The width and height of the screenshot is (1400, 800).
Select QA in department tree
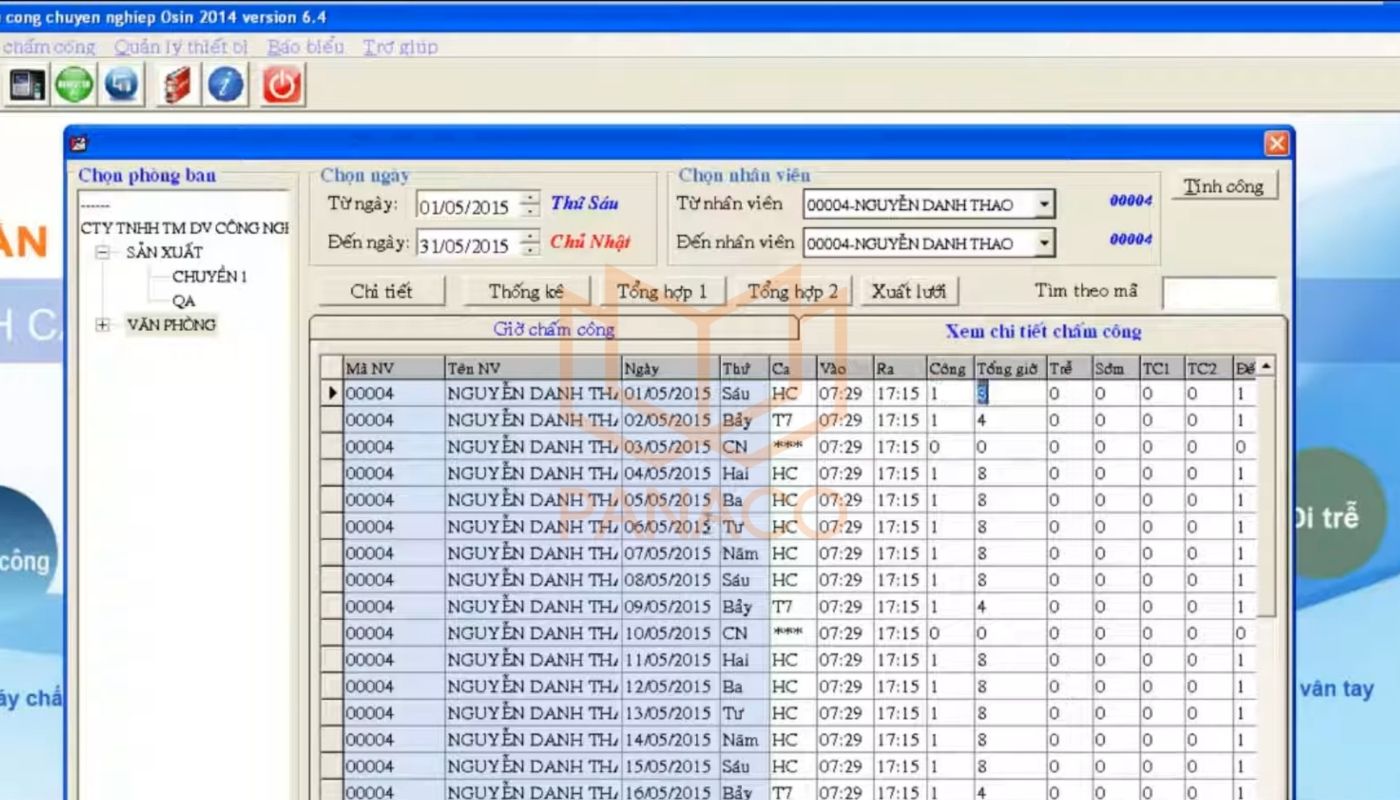coord(184,301)
